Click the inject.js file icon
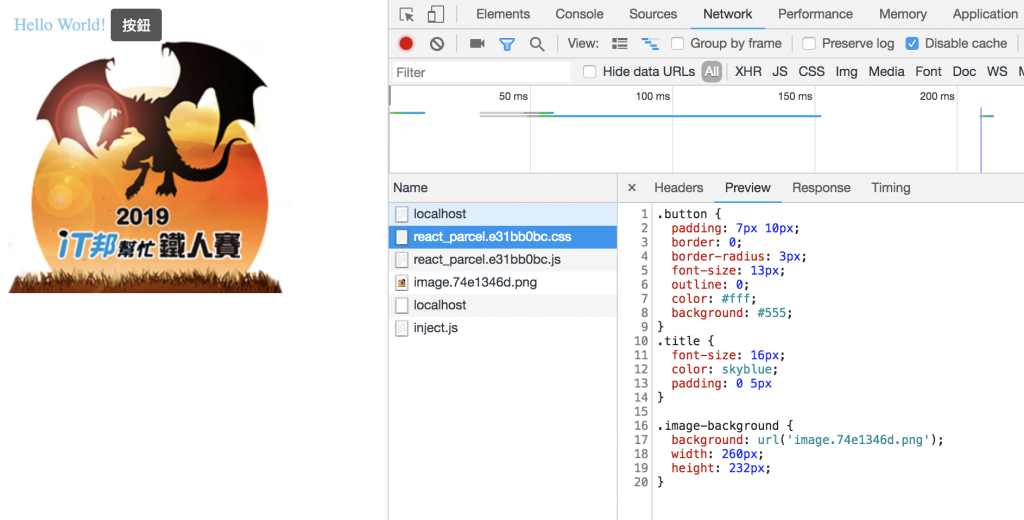The image size is (1024, 520). [402, 328]
